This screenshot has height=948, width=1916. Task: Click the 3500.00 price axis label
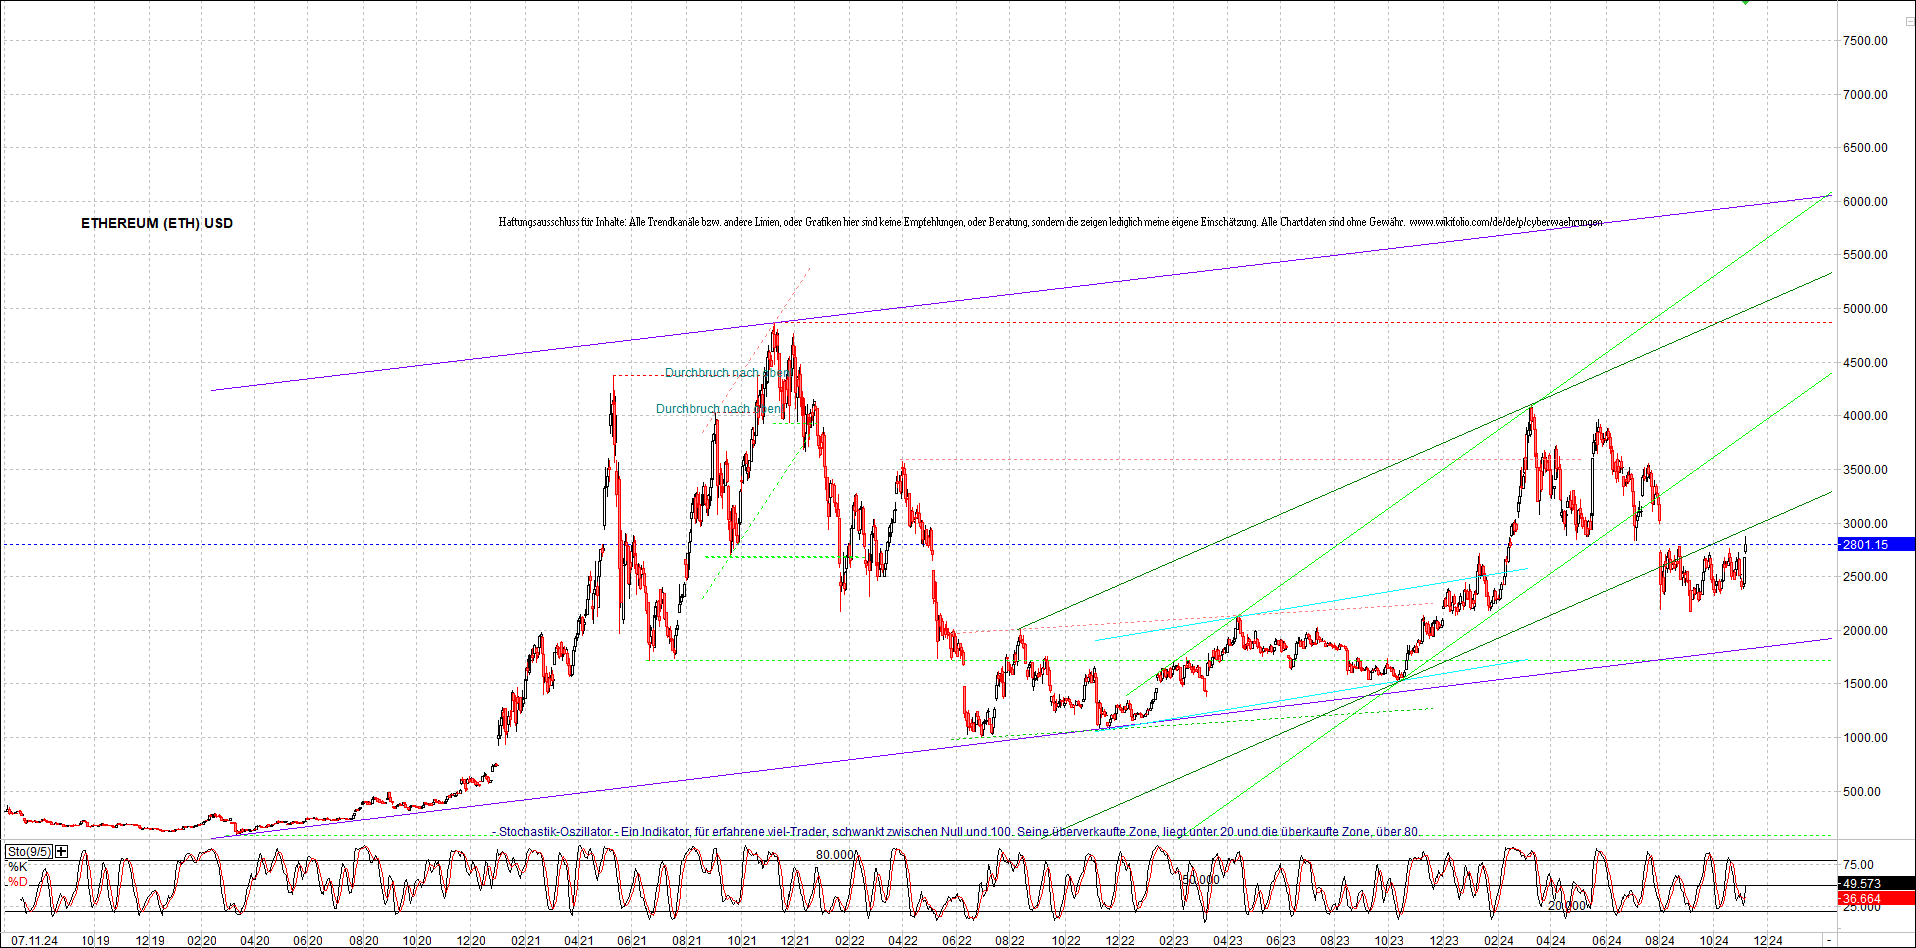tap(1865, 470)
